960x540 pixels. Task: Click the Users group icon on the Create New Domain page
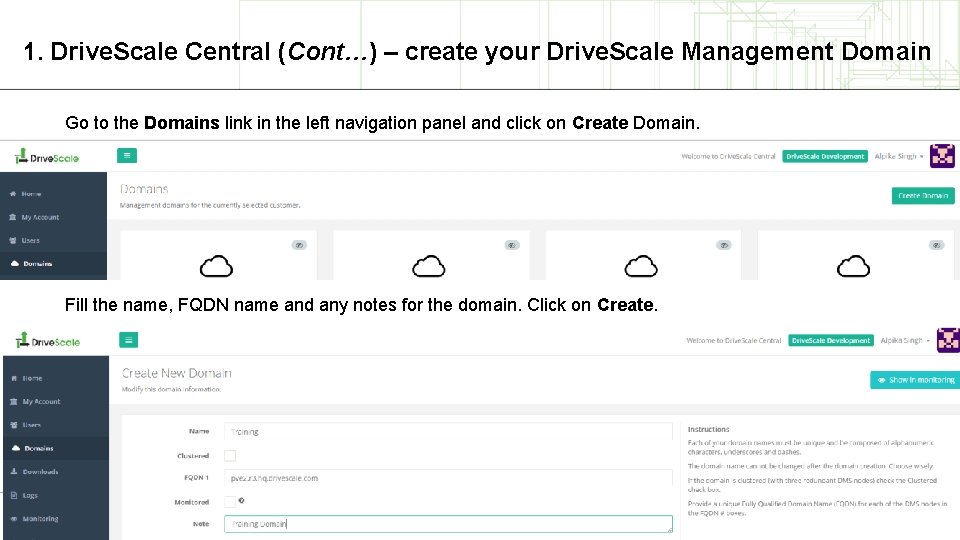point(13,425)
